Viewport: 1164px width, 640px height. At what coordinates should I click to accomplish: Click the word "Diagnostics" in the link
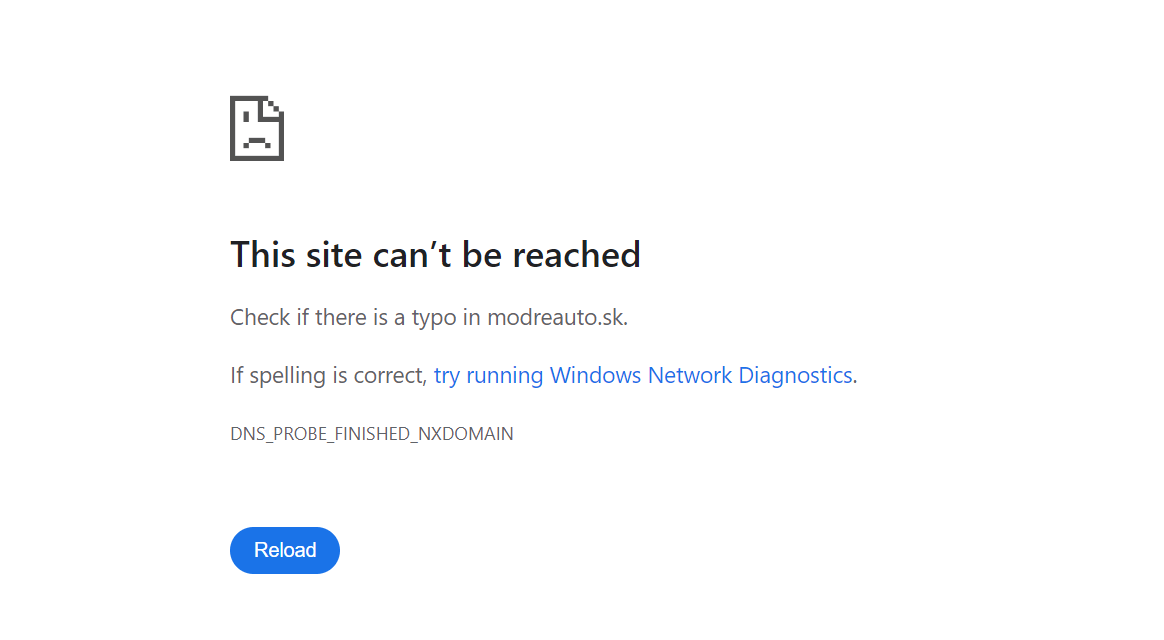click(x=795, y=376)
